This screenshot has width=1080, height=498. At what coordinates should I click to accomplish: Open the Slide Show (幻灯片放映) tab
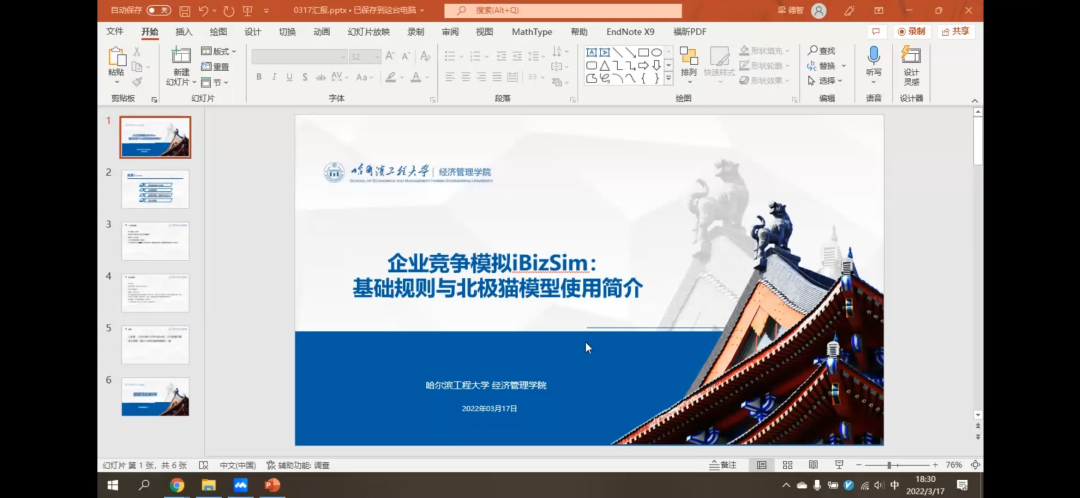pos(368,31)
